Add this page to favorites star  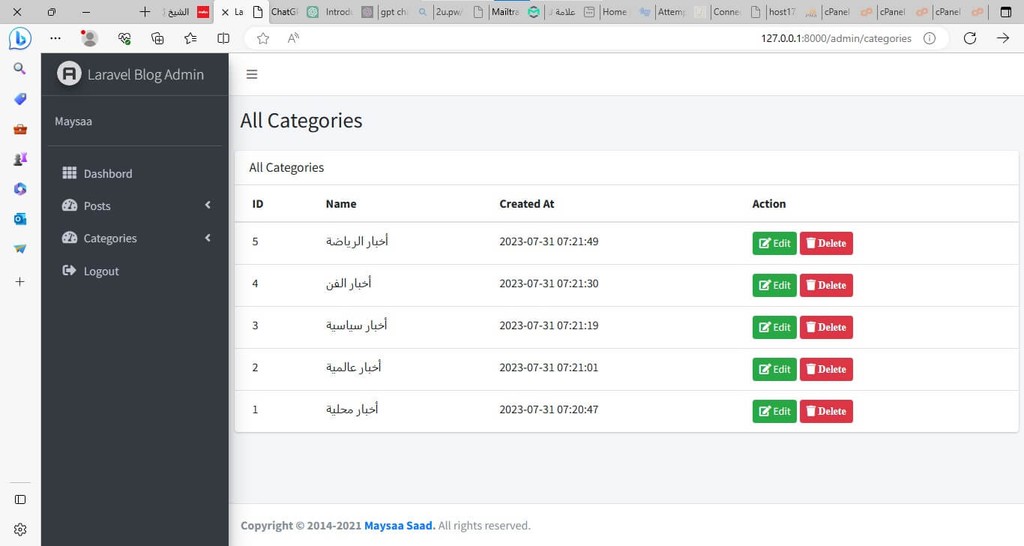263,39
